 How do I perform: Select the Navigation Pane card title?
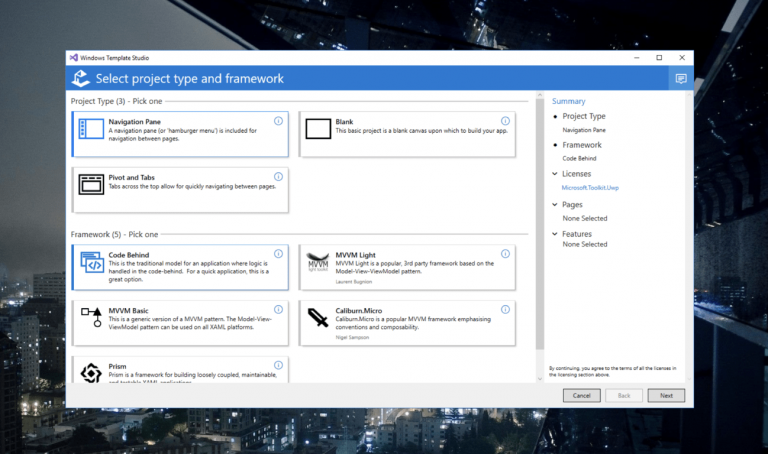click(135, 121)
